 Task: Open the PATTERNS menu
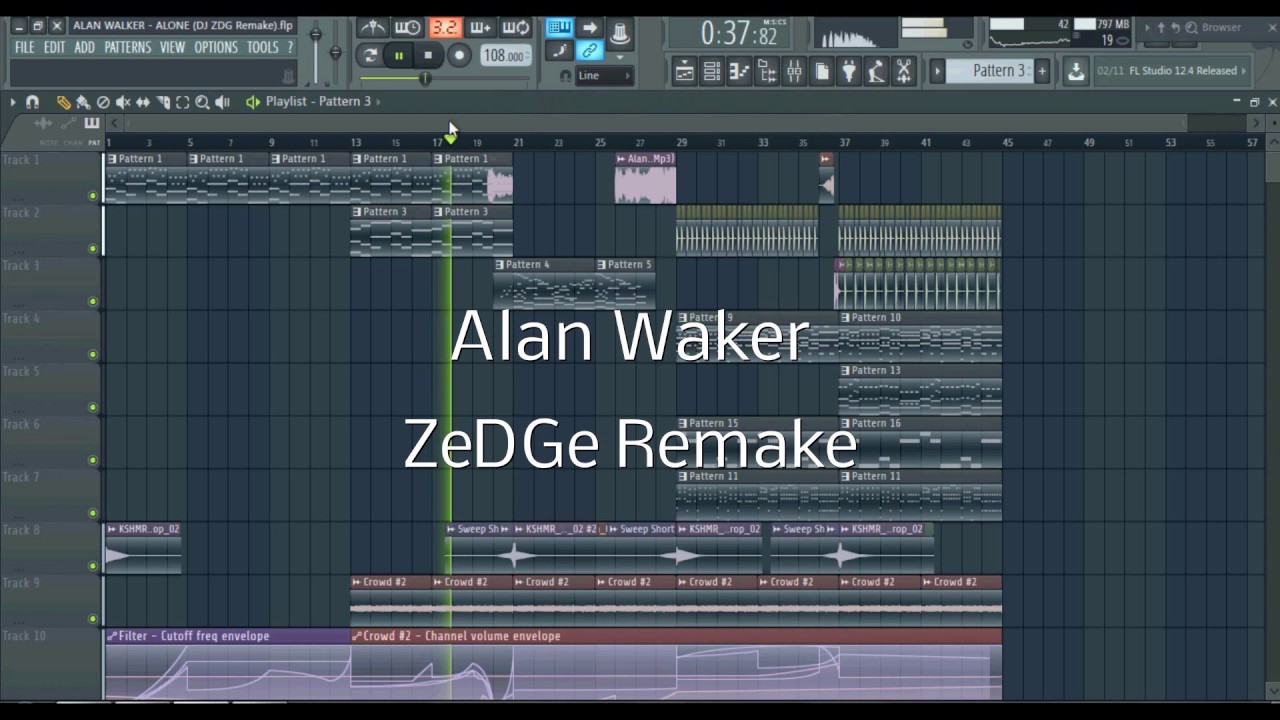(x=128, y=47)
